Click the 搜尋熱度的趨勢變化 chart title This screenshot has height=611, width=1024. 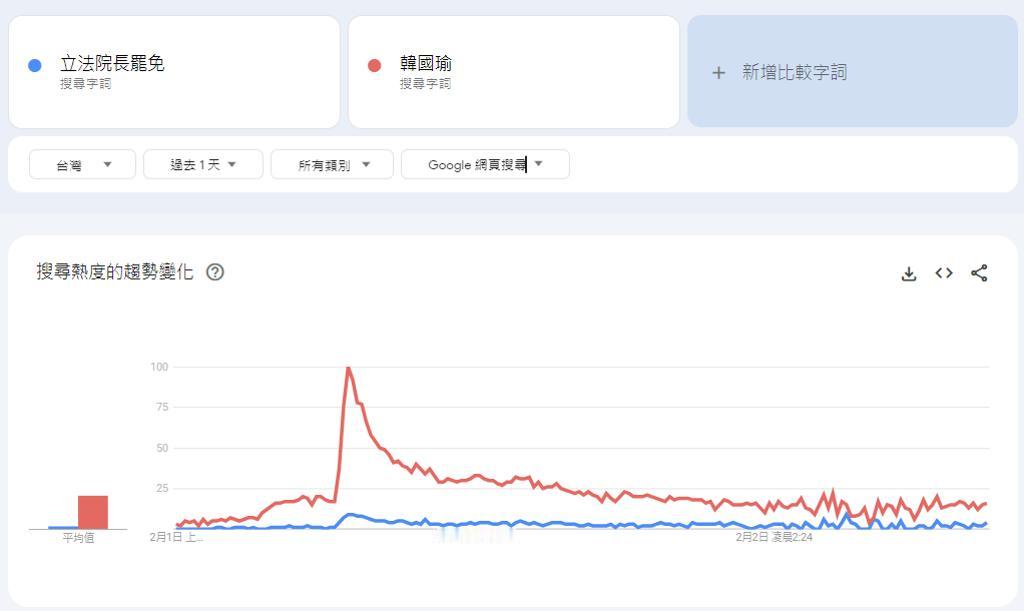(x=115, y=272)
